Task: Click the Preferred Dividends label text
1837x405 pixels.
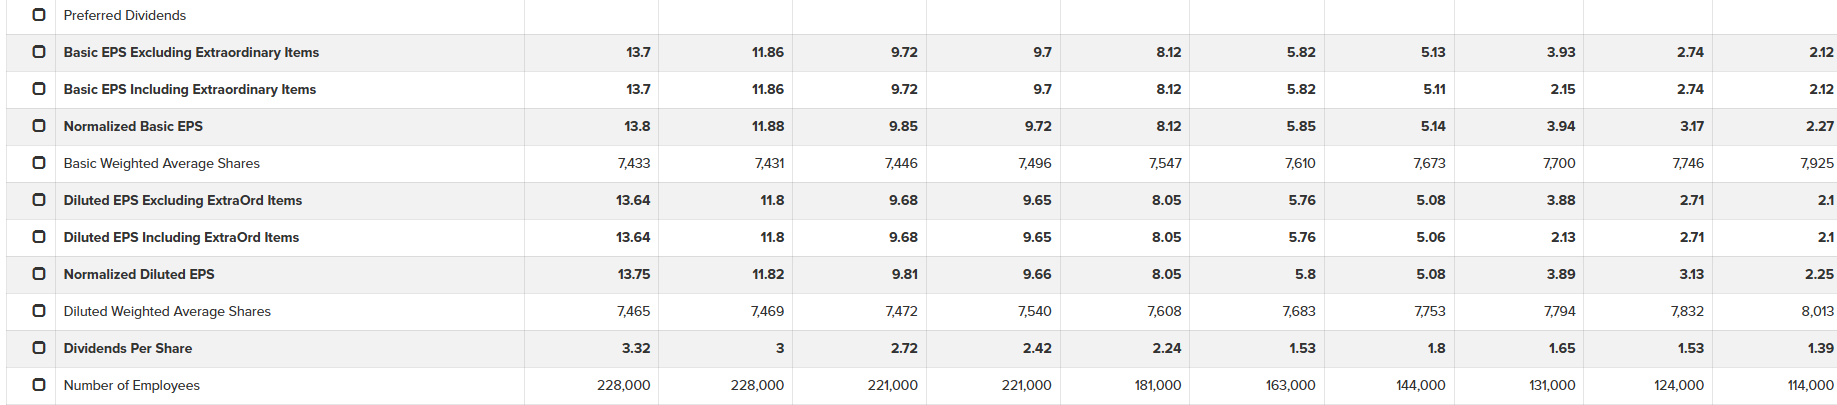Action: 124,15
